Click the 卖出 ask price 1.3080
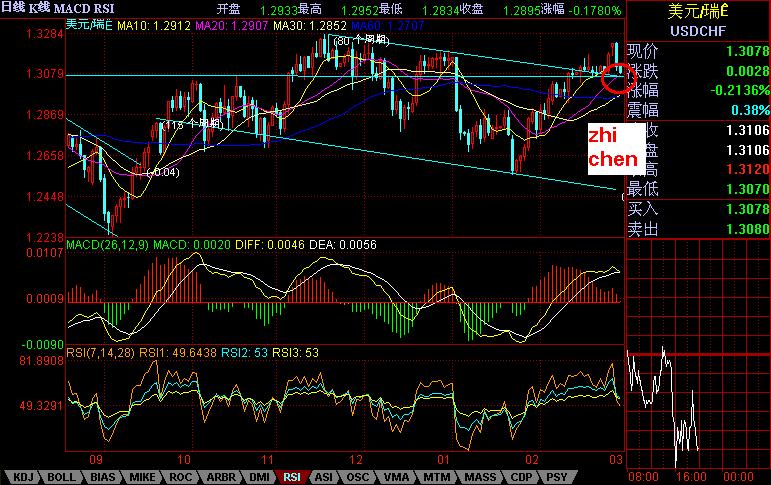The image size is (771, 485). point(747,229)
